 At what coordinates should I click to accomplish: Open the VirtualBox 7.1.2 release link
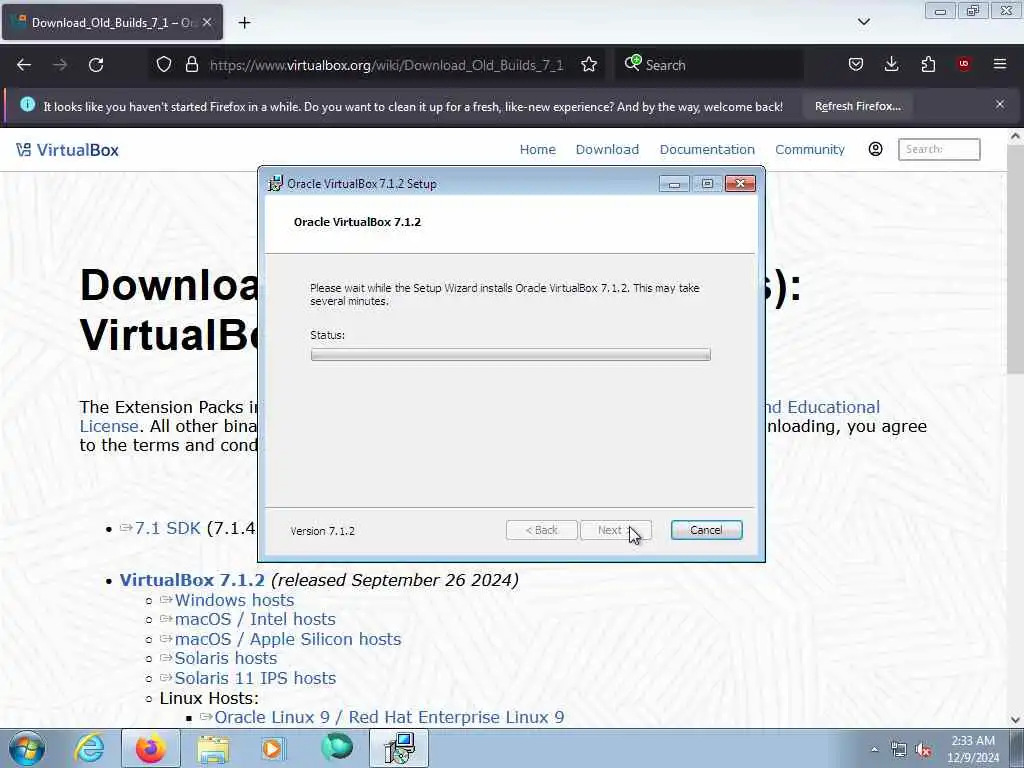click(x=192, y=580)
